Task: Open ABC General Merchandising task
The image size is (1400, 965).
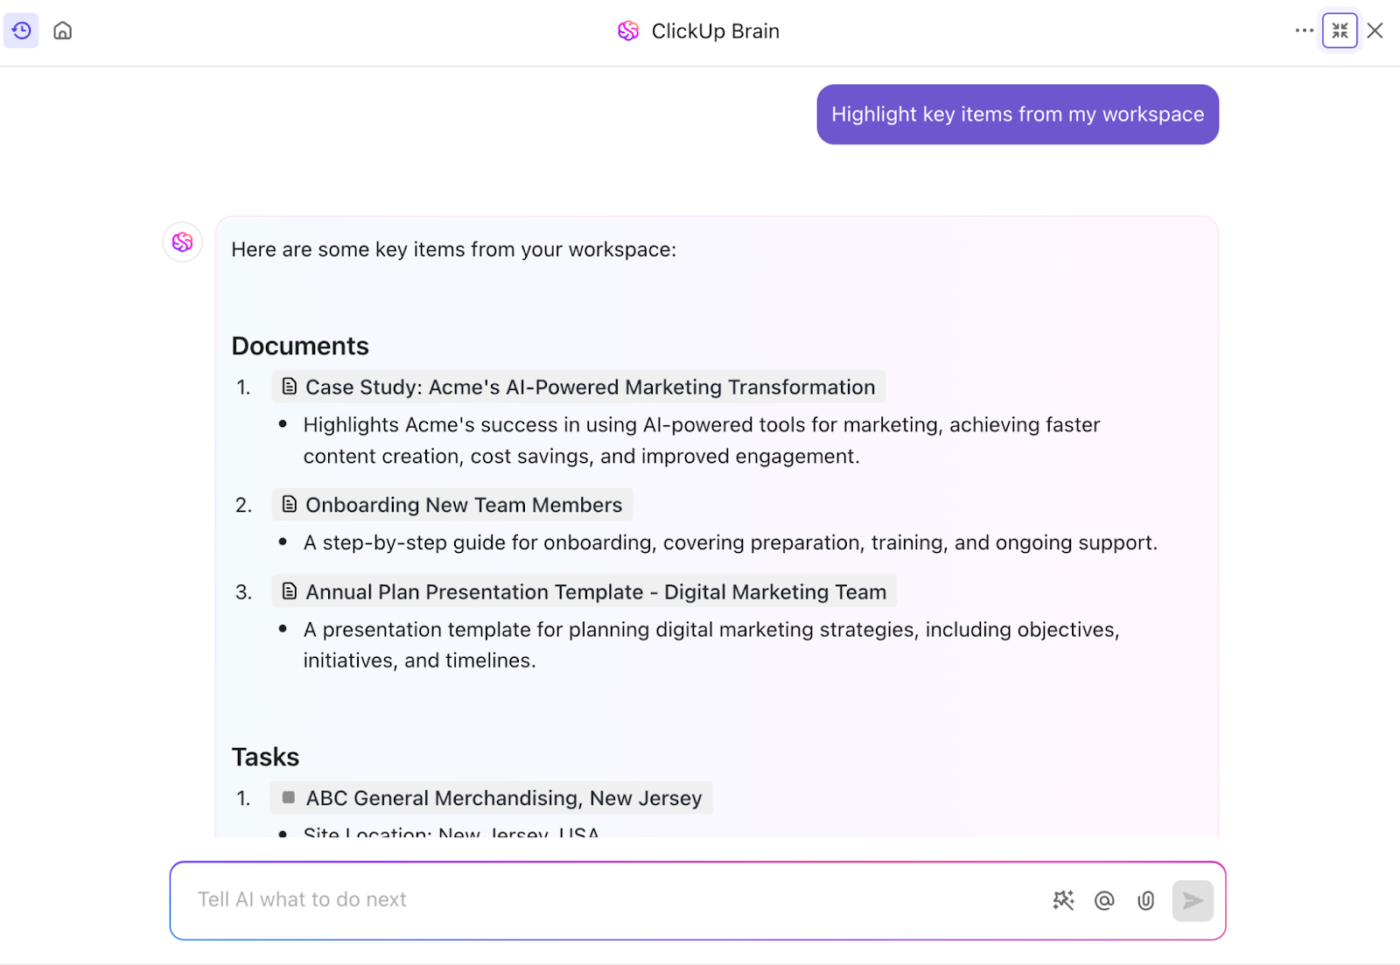Action: click(x=503, y=798)
